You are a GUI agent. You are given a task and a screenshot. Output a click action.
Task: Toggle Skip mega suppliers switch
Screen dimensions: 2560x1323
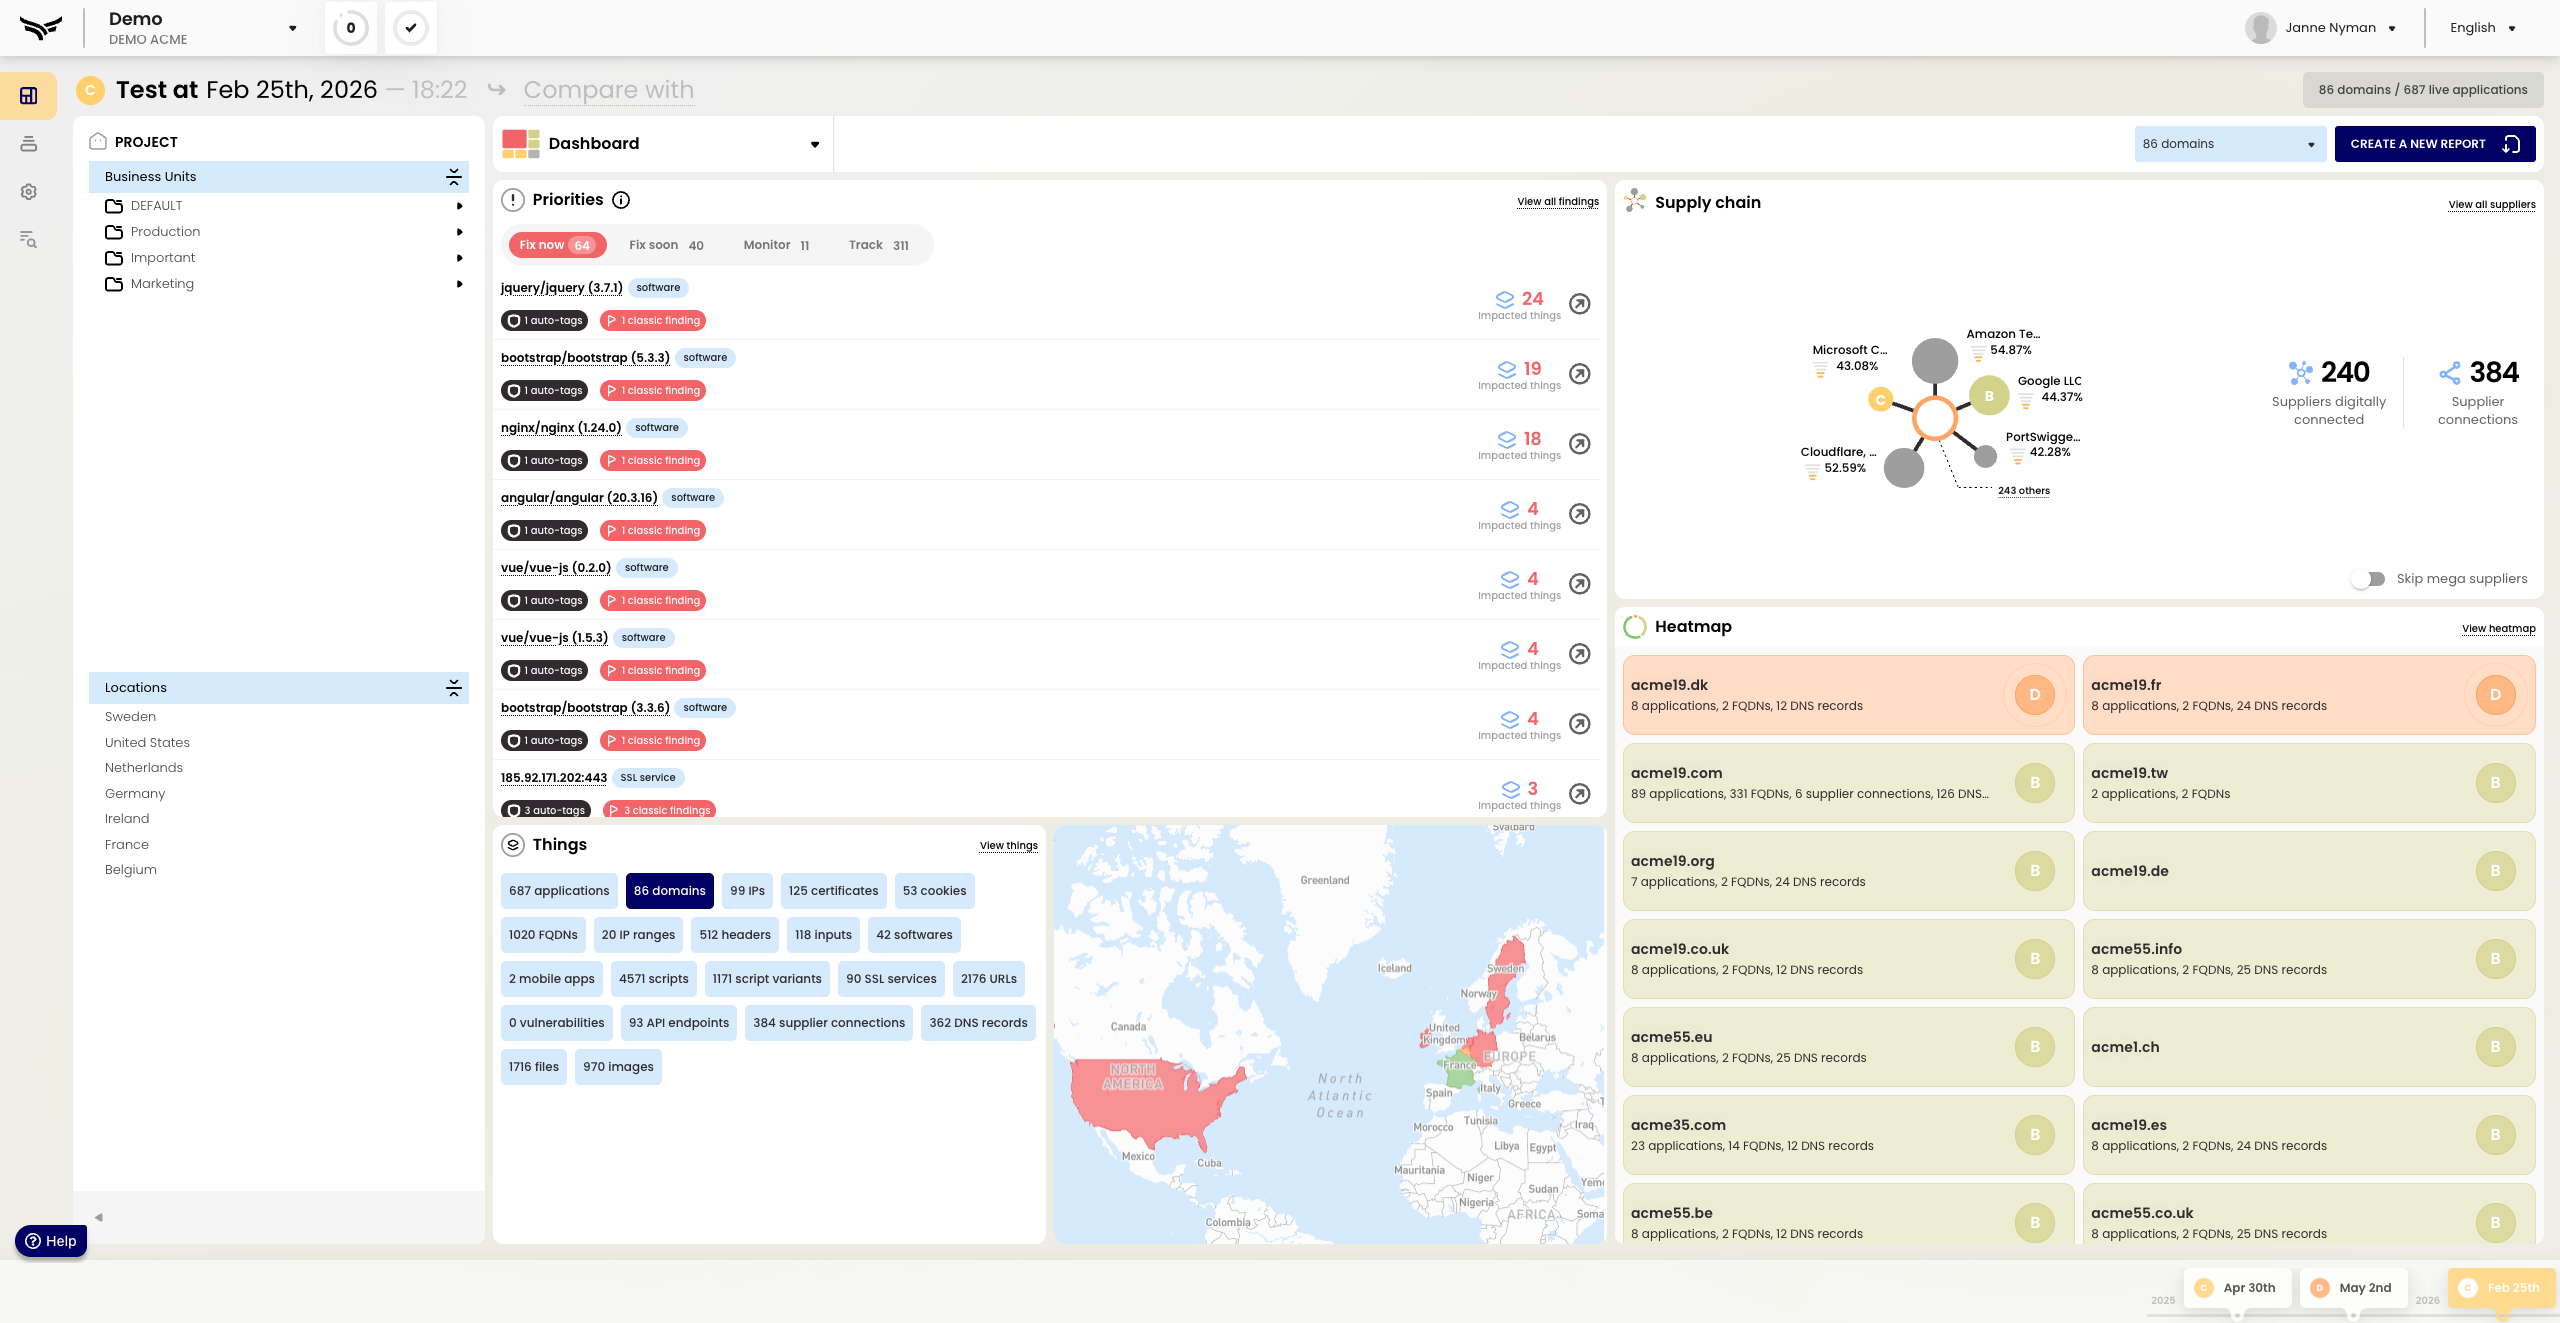pos(2369,579)
